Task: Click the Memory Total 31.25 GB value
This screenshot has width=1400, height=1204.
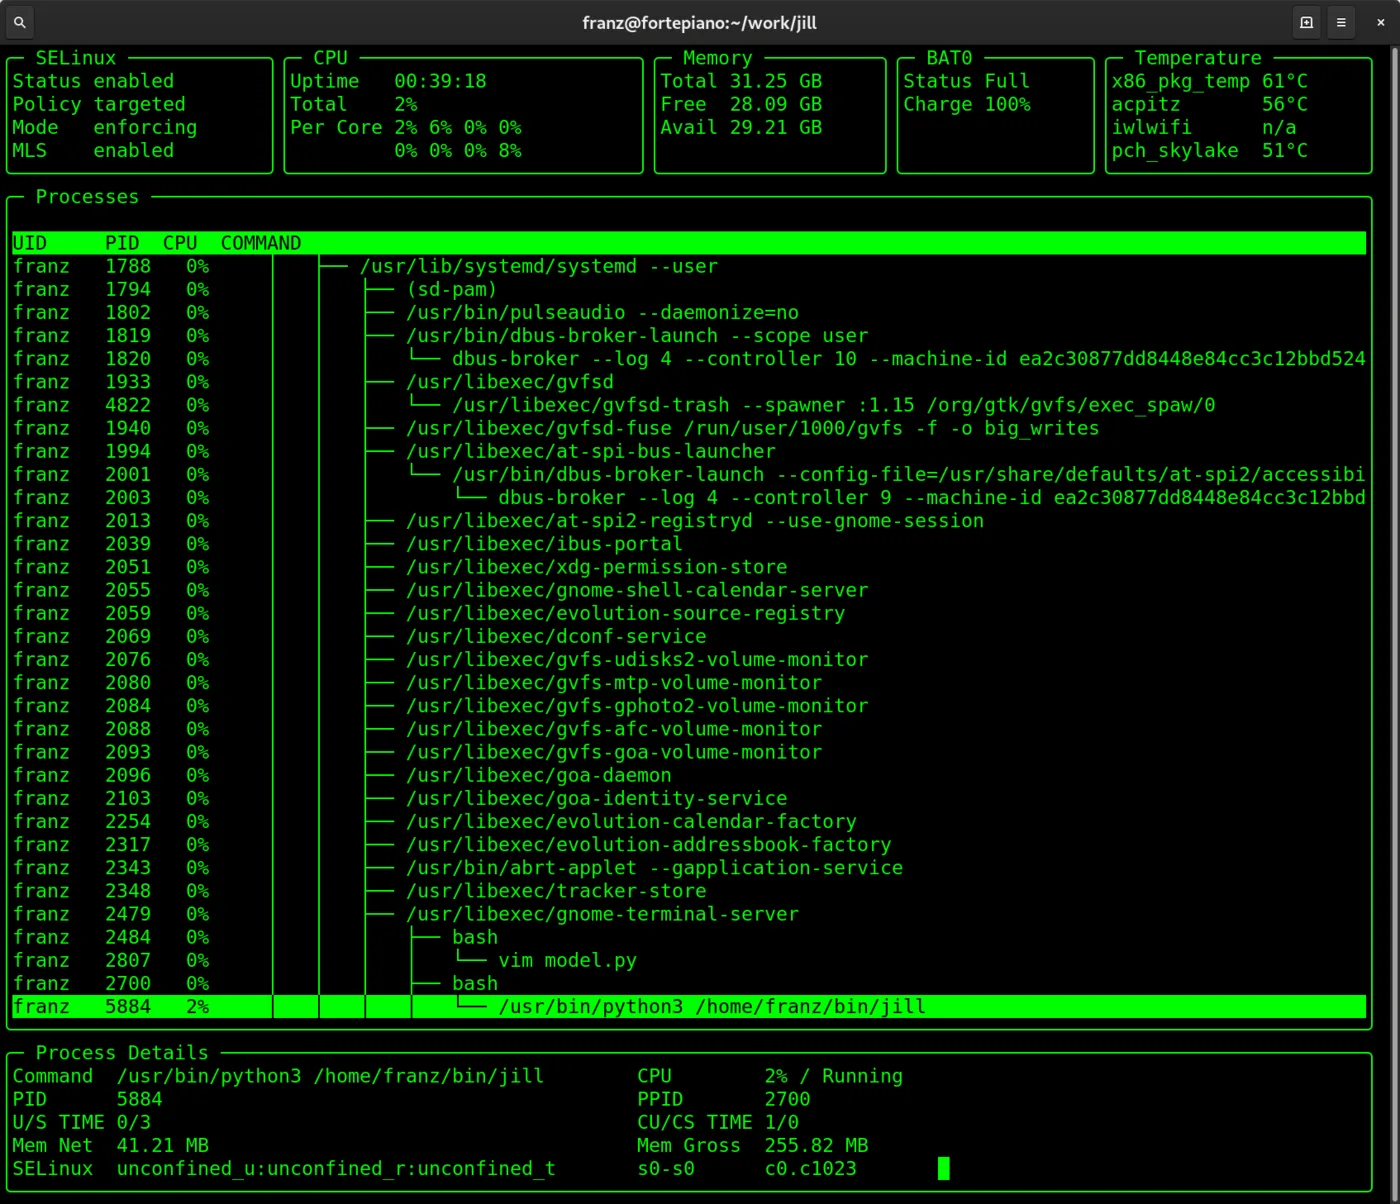Action: pos(775,81)
